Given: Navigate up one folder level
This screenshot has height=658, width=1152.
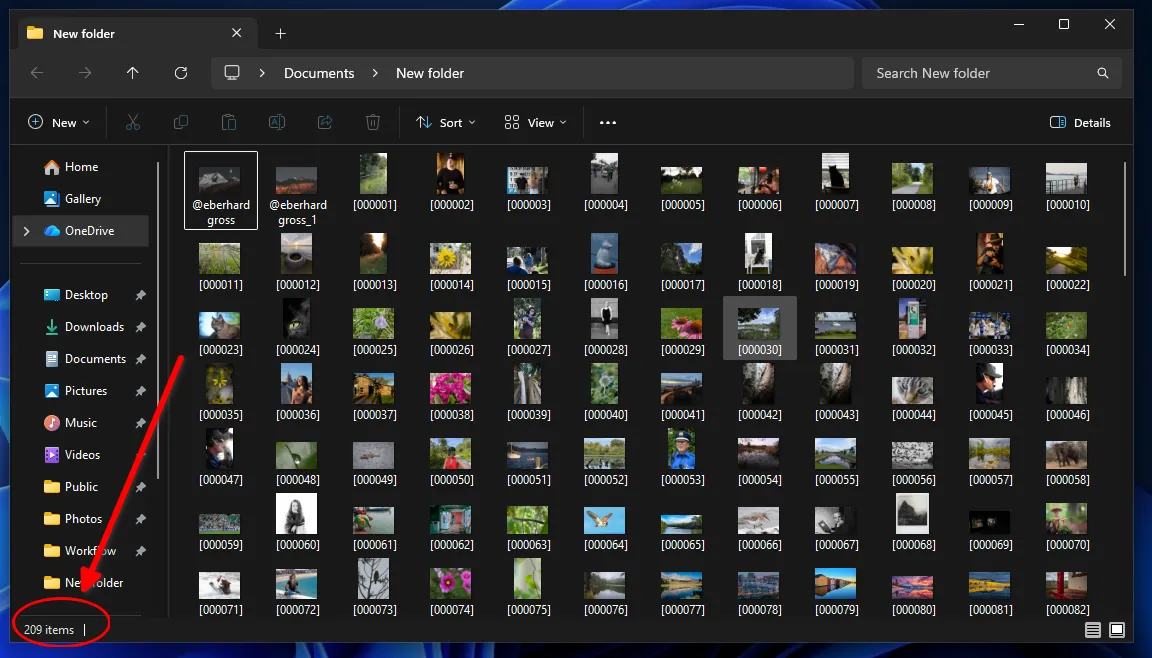Looking at the screenshot, I should 132,72.
